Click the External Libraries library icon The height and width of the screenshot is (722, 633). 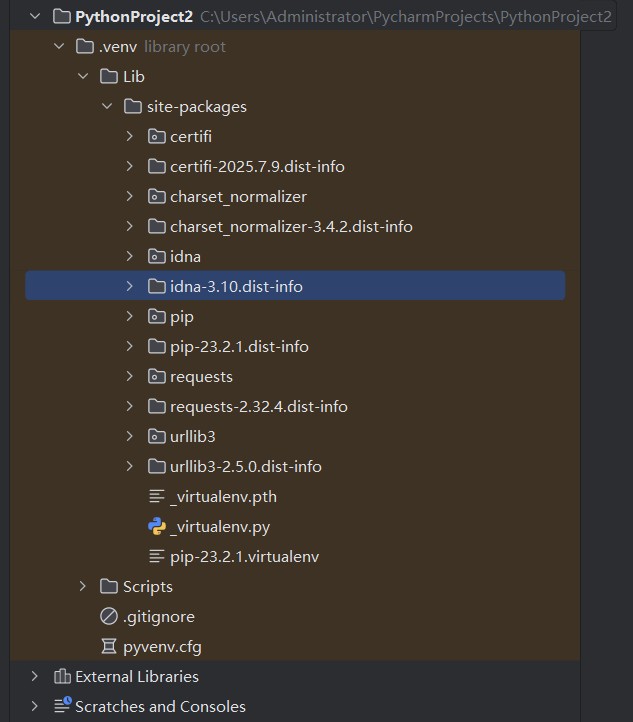pyautogui.click(x=62, y=676)
